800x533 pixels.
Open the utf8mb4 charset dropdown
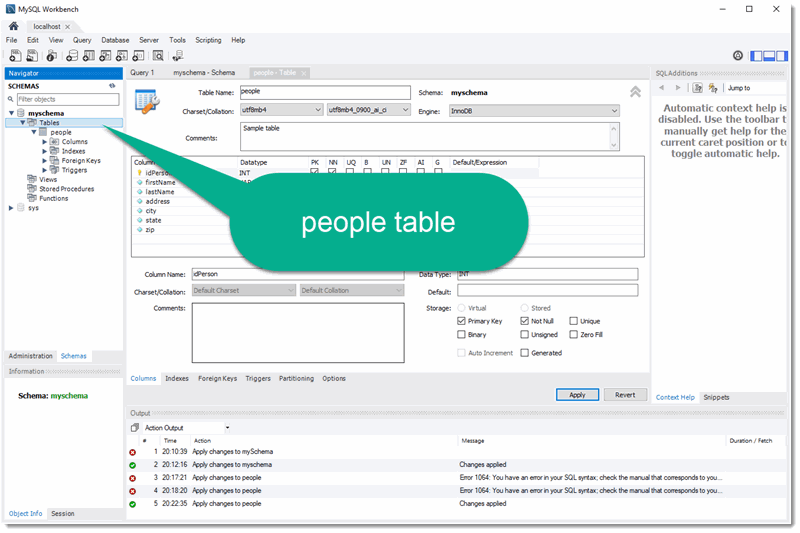282,110
